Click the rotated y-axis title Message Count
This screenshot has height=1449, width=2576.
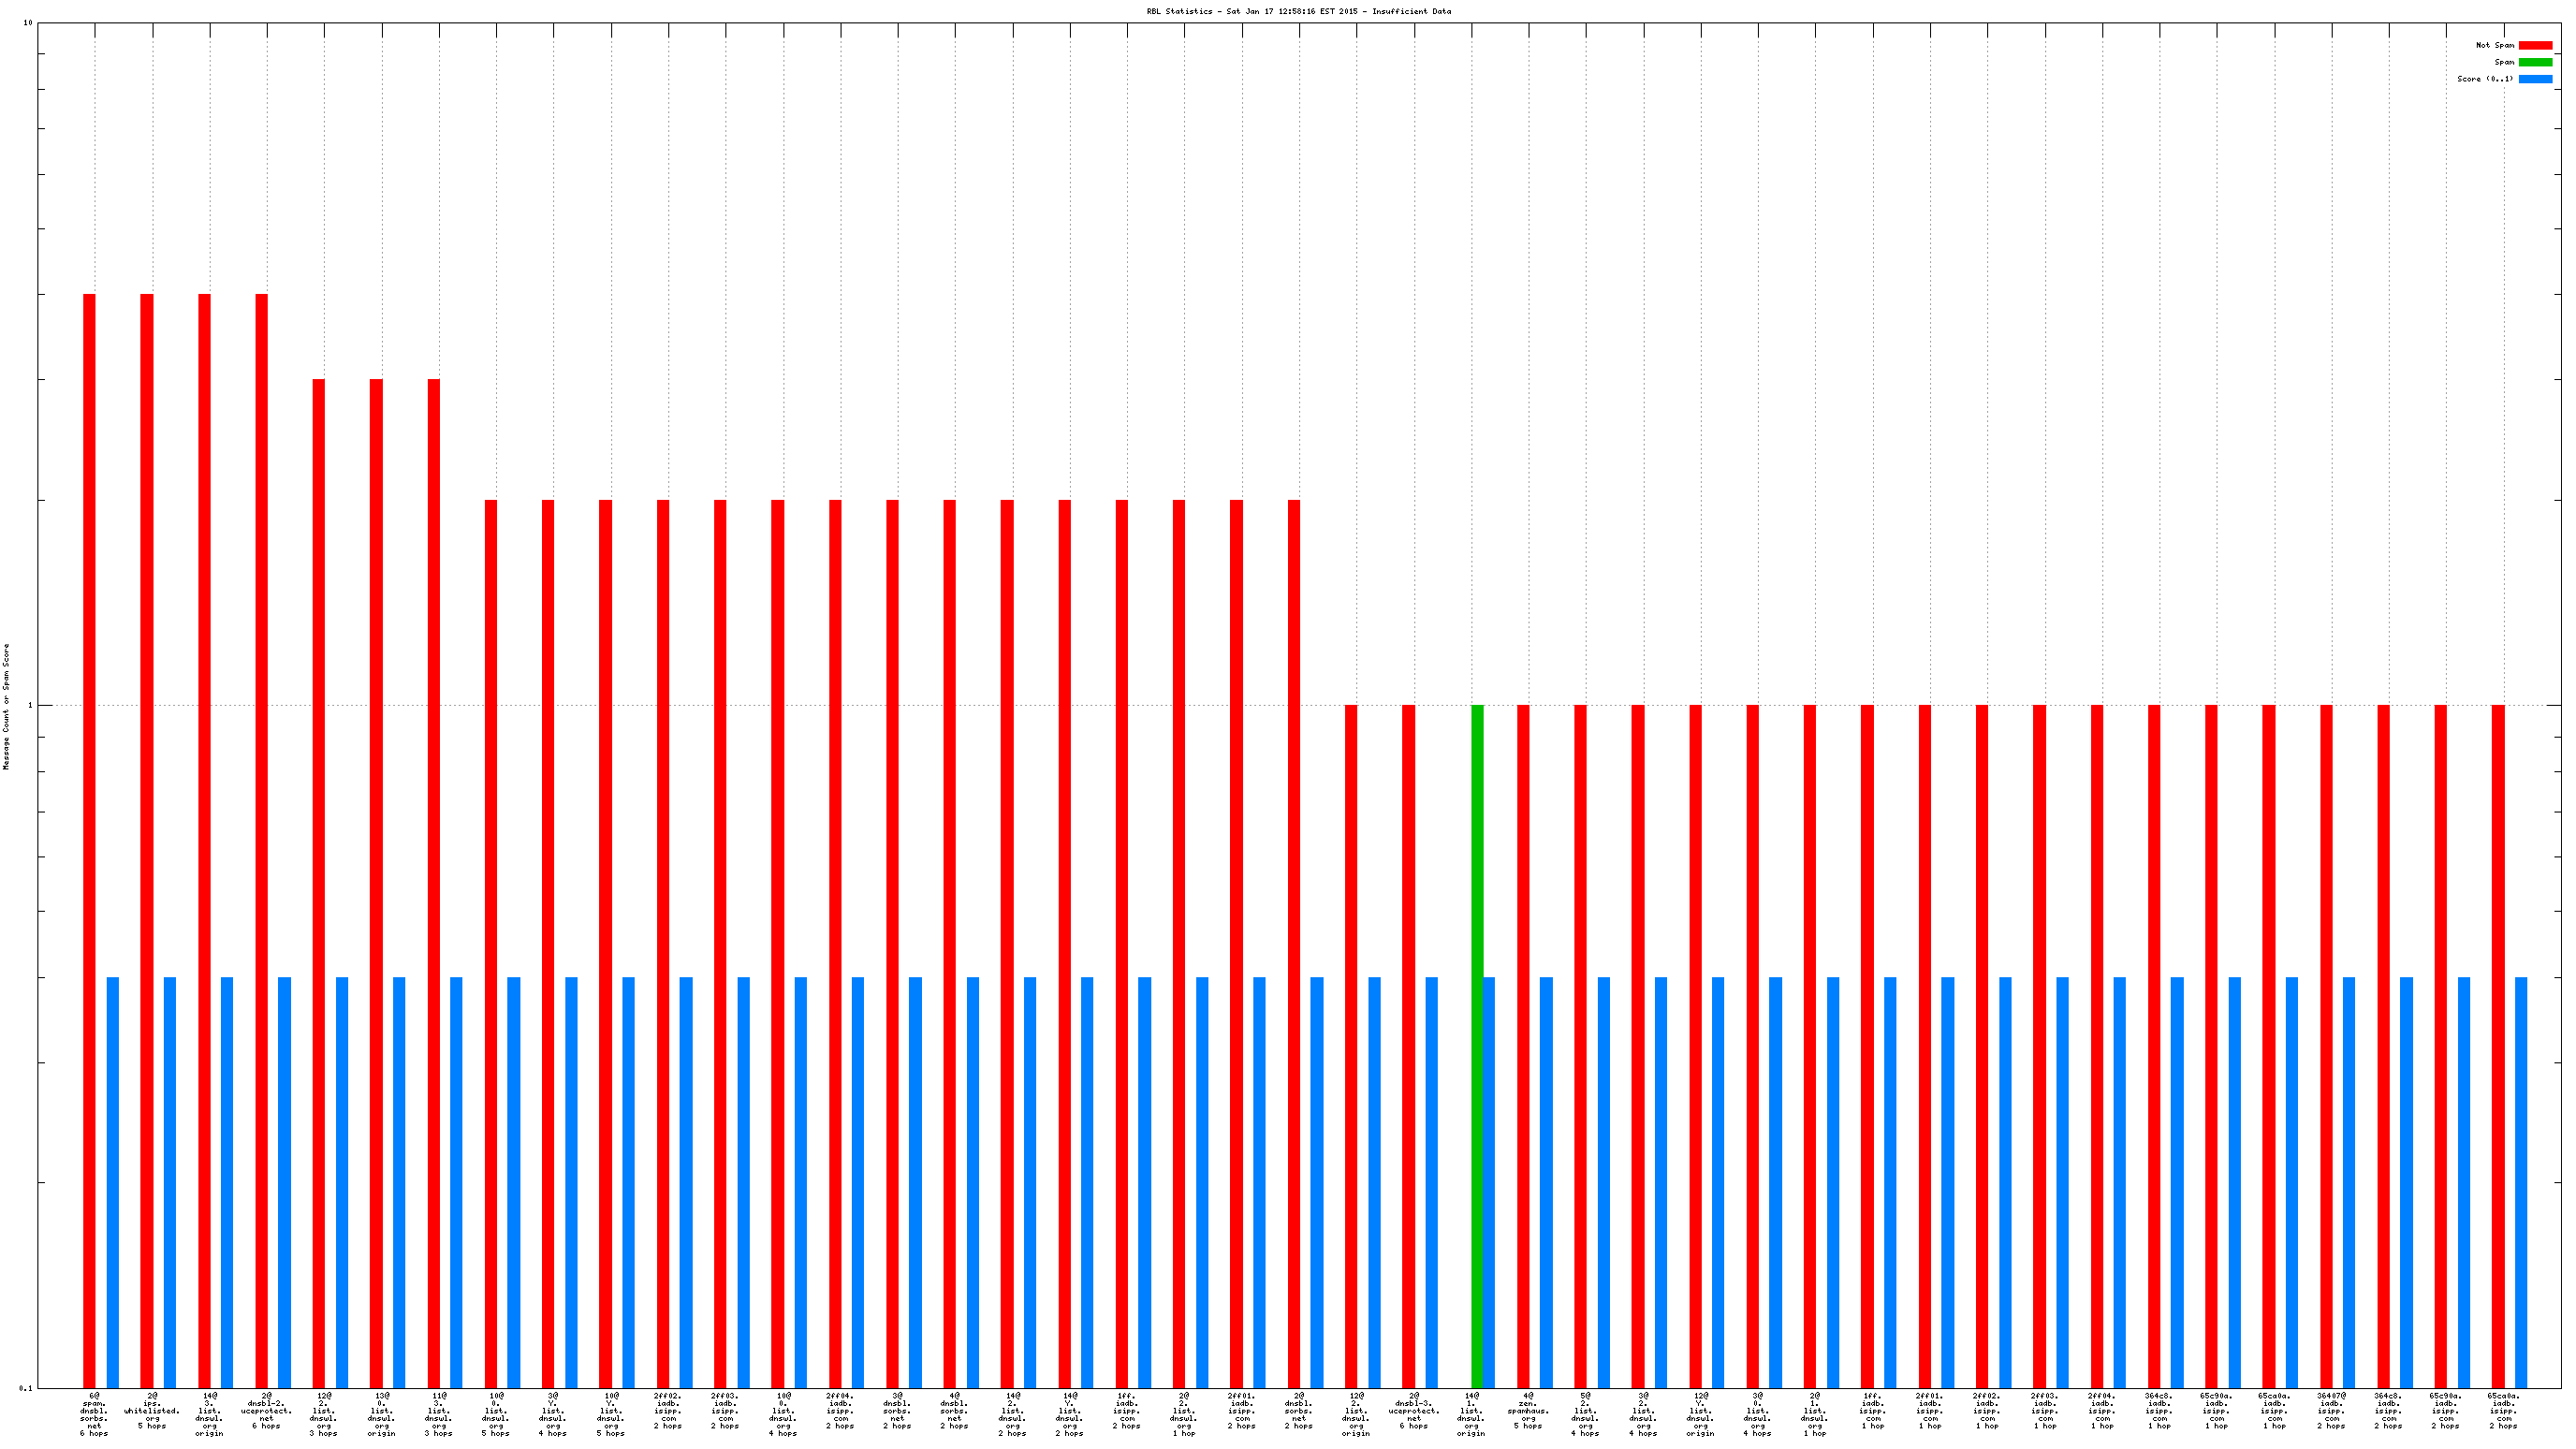point(7,706)
